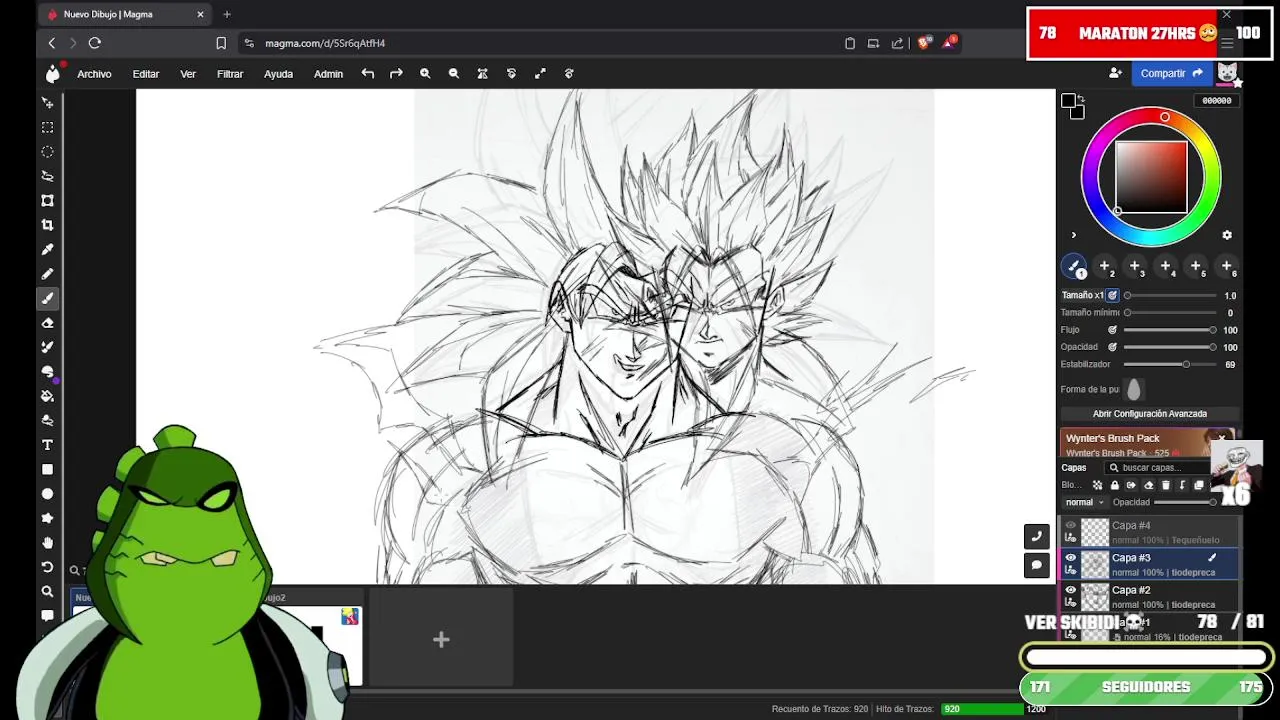1280x720 pixels.
Task: Add new drawing with plus thumbnail
Action: tap(441, 639)
